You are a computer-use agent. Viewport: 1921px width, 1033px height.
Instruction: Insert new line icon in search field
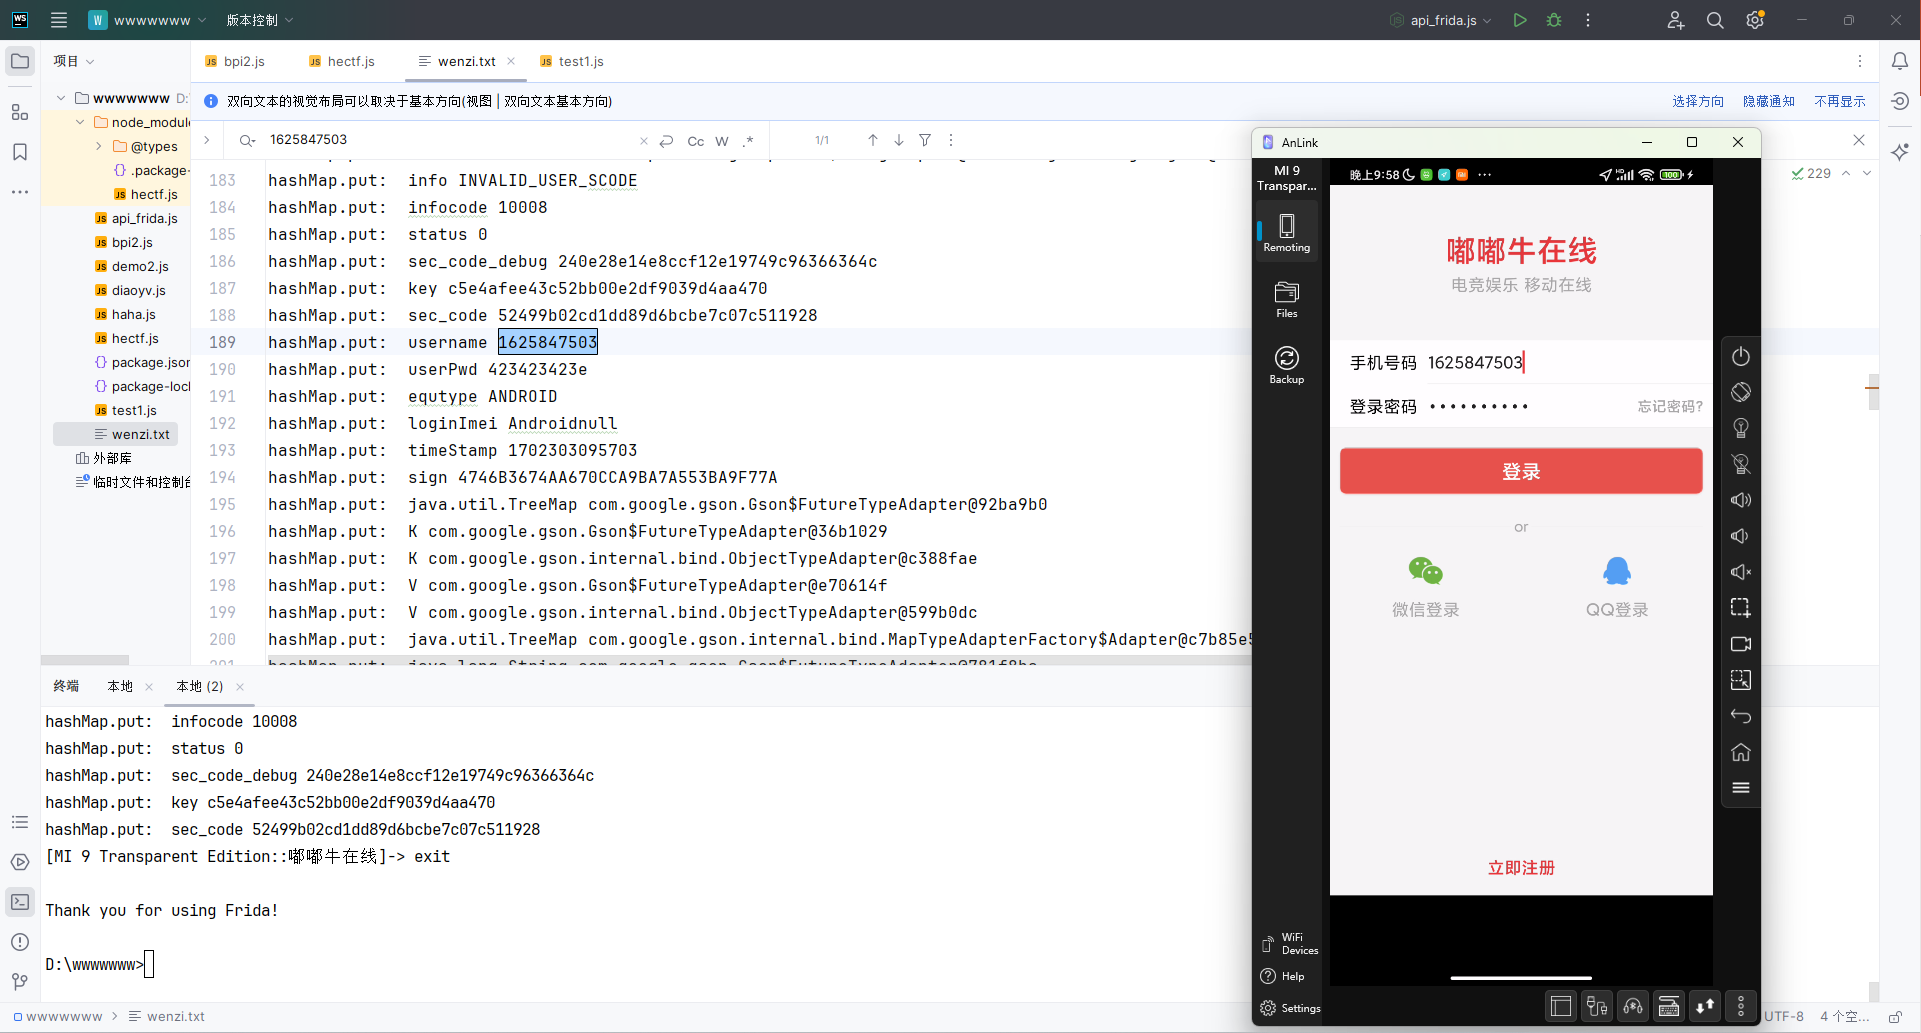pos(667,141)
